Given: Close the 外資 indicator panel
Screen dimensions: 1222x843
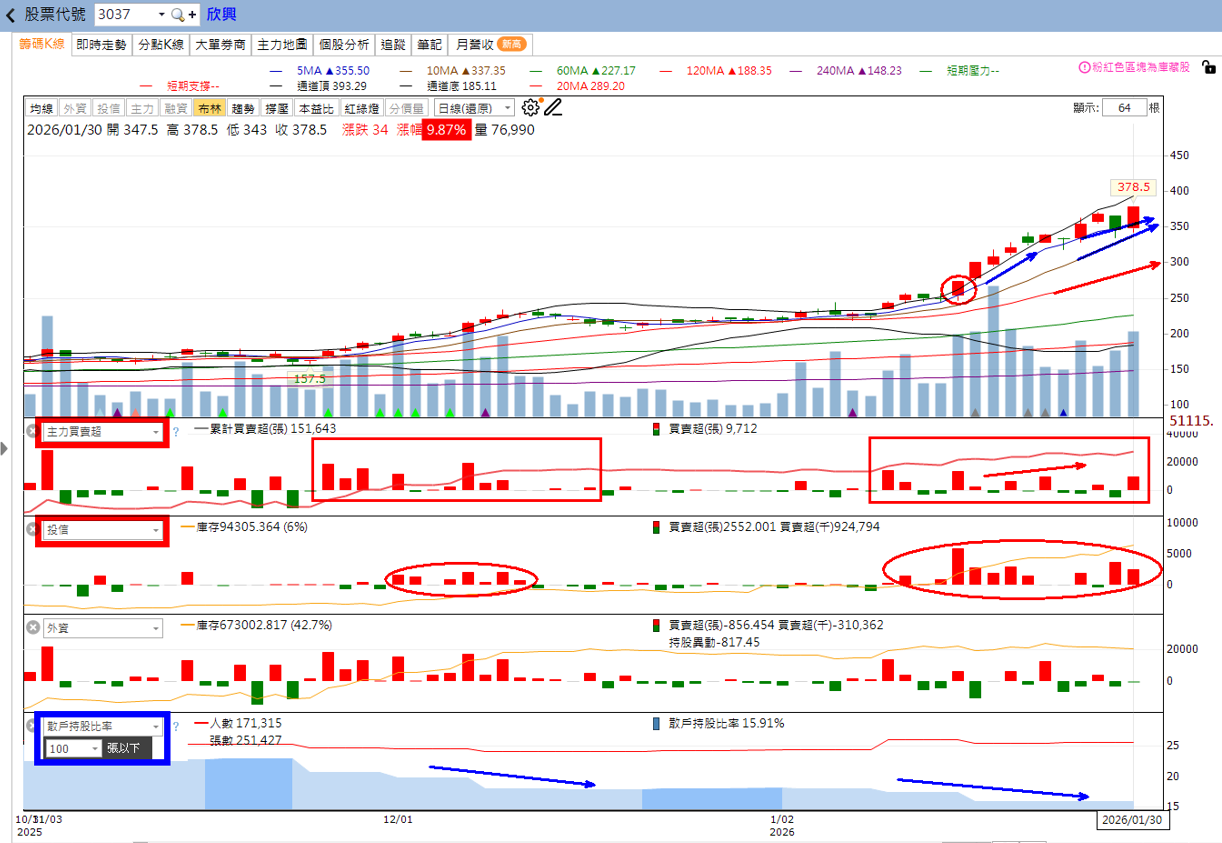Looking at the screenshot, I should point(32,628).
